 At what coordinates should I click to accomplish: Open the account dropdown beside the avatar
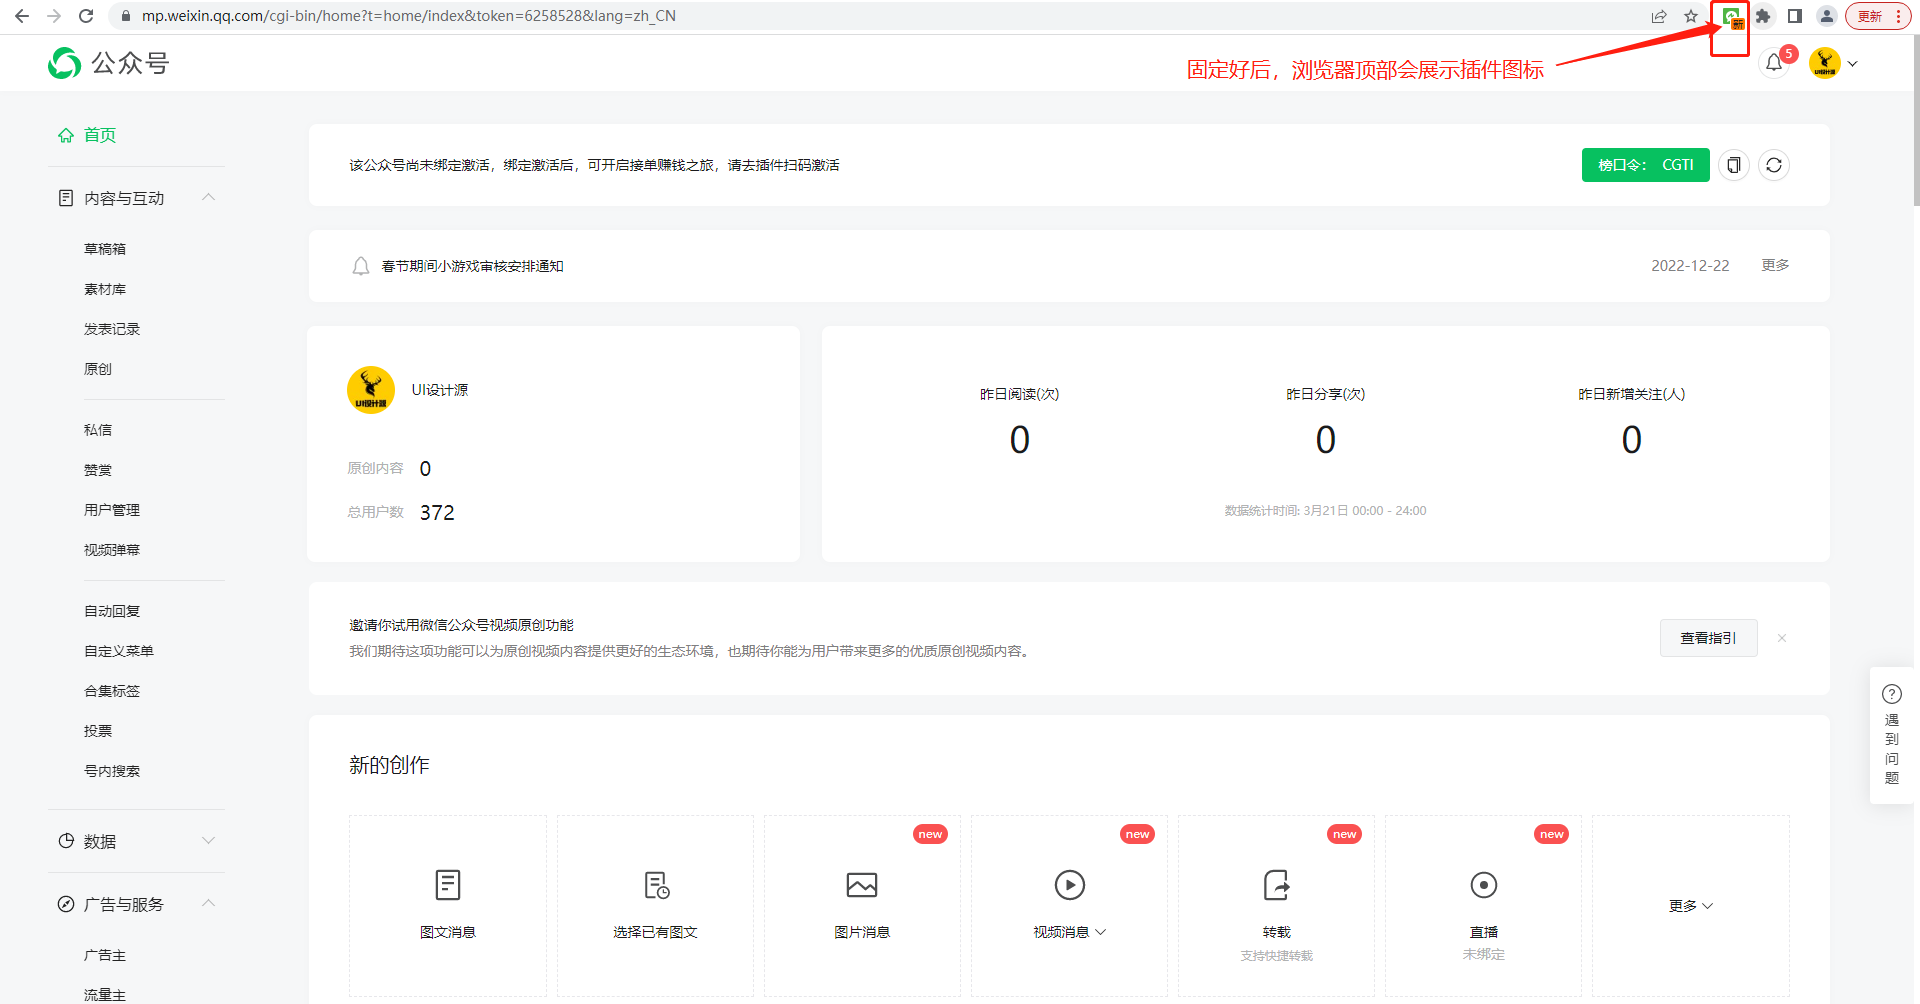(1853, 63)
